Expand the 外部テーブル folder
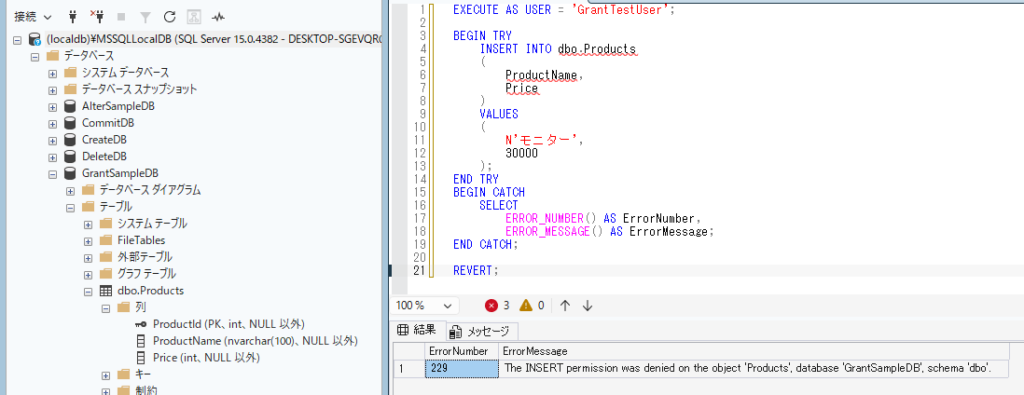Screen dimensions: 1024x395 tap(88, 258)
